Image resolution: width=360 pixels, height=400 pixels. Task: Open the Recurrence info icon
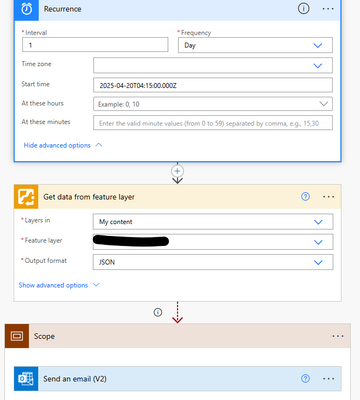[303, 9]
